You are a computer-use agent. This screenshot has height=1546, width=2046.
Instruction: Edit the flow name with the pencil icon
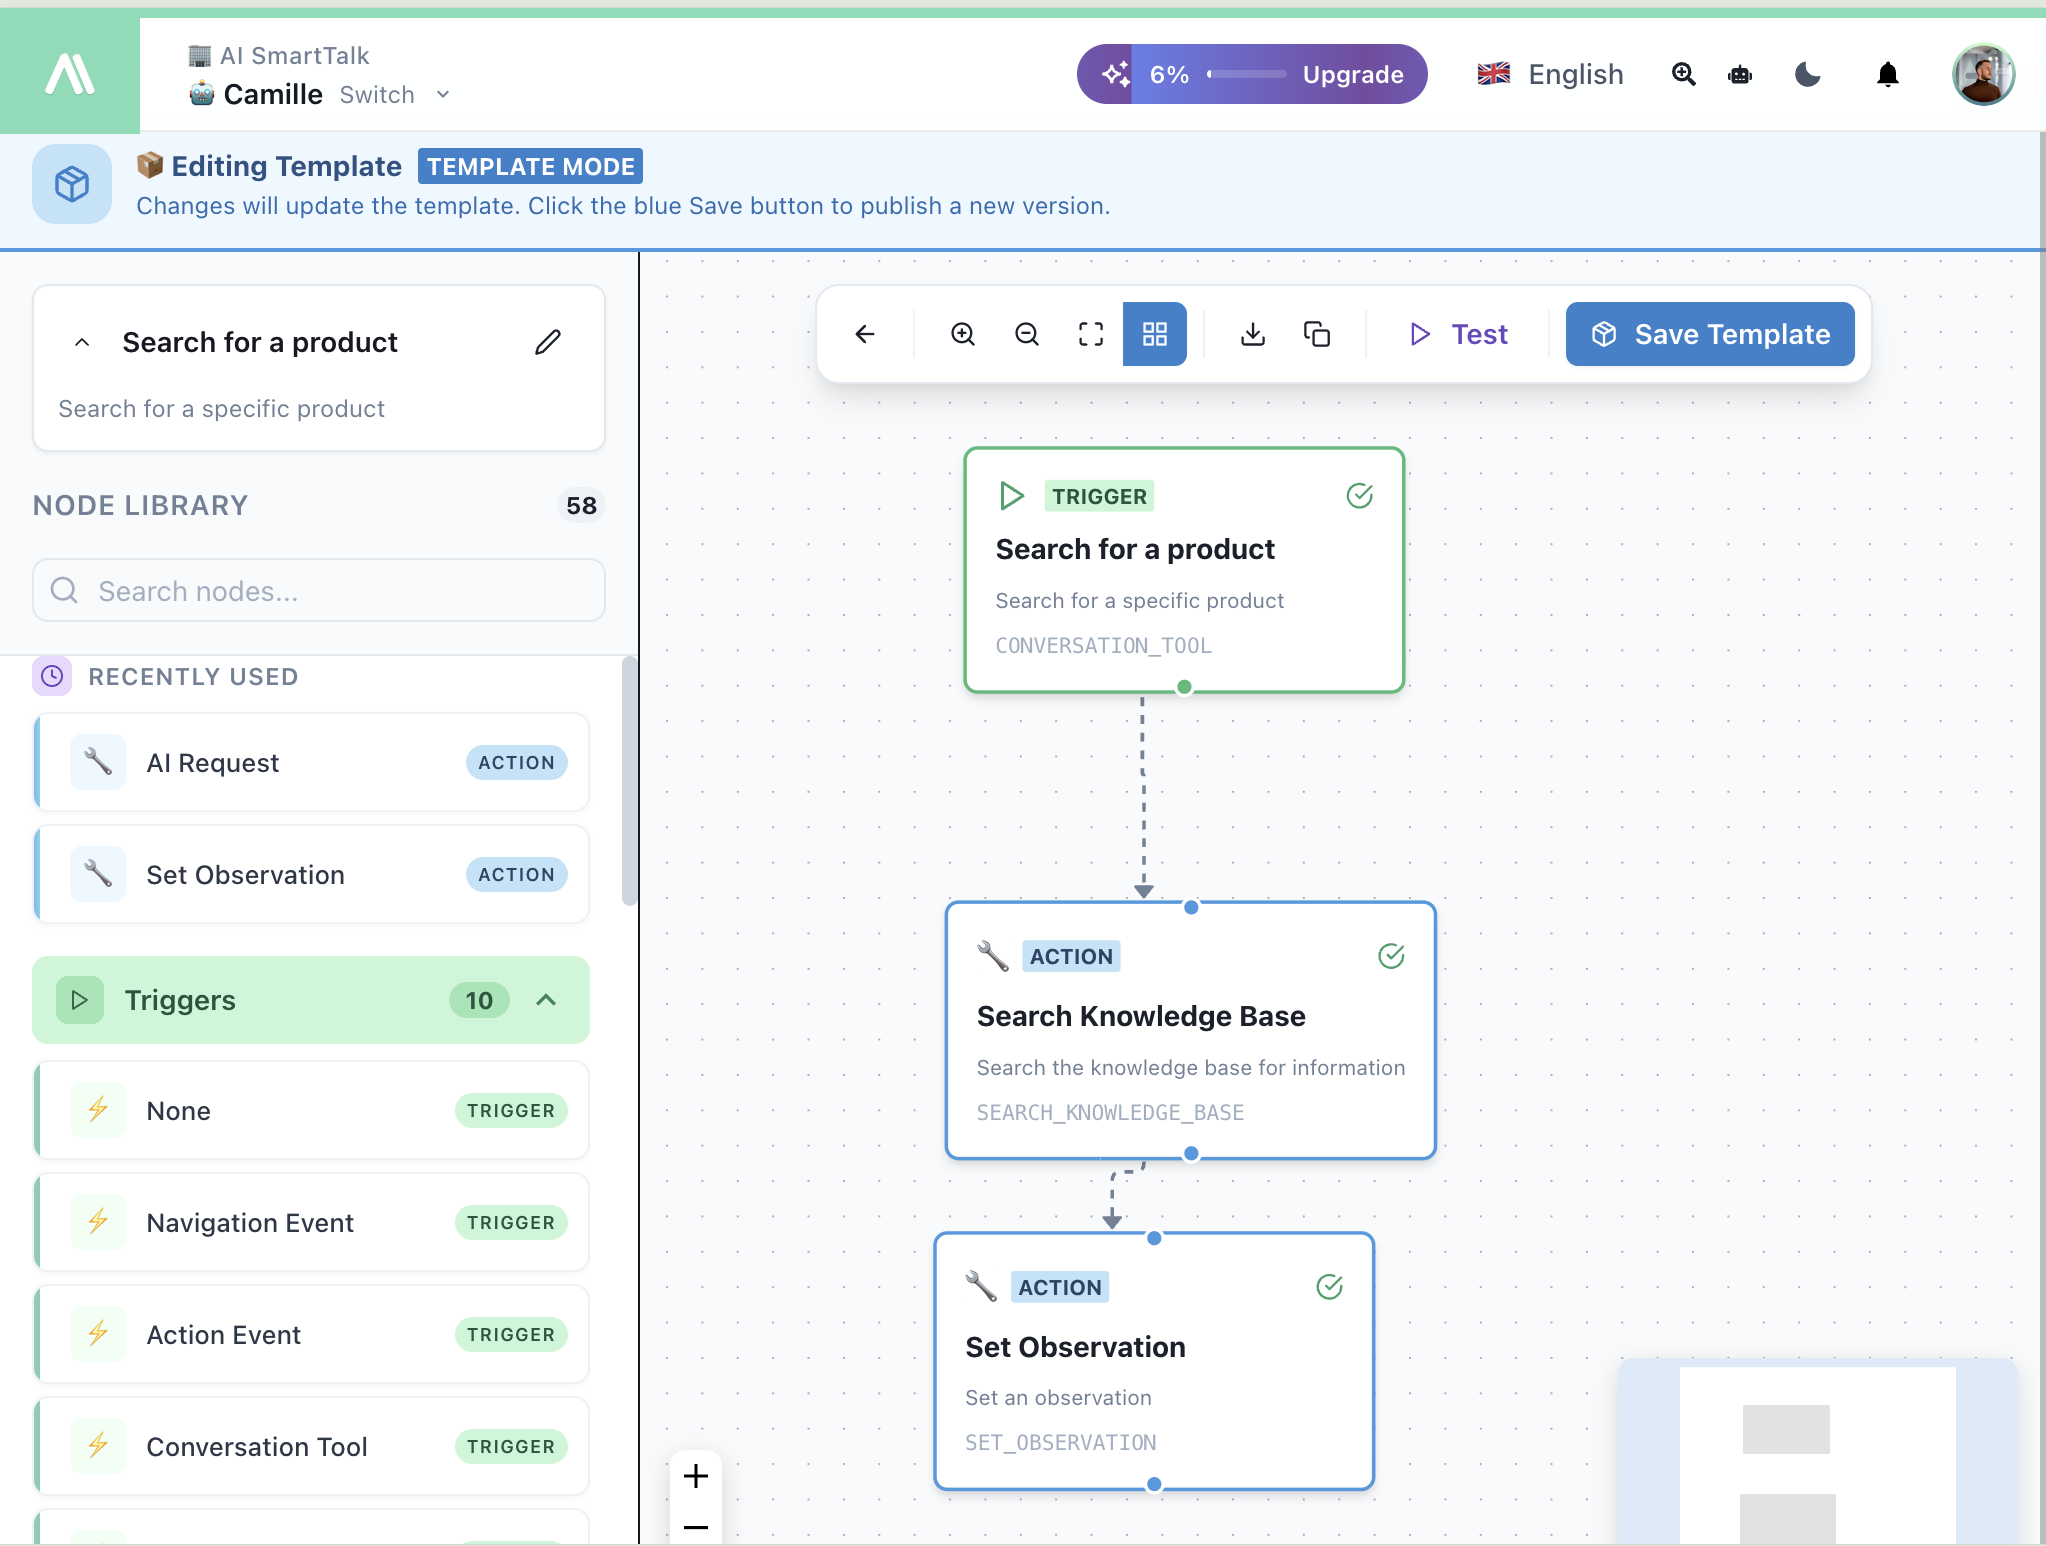(547, 342)
